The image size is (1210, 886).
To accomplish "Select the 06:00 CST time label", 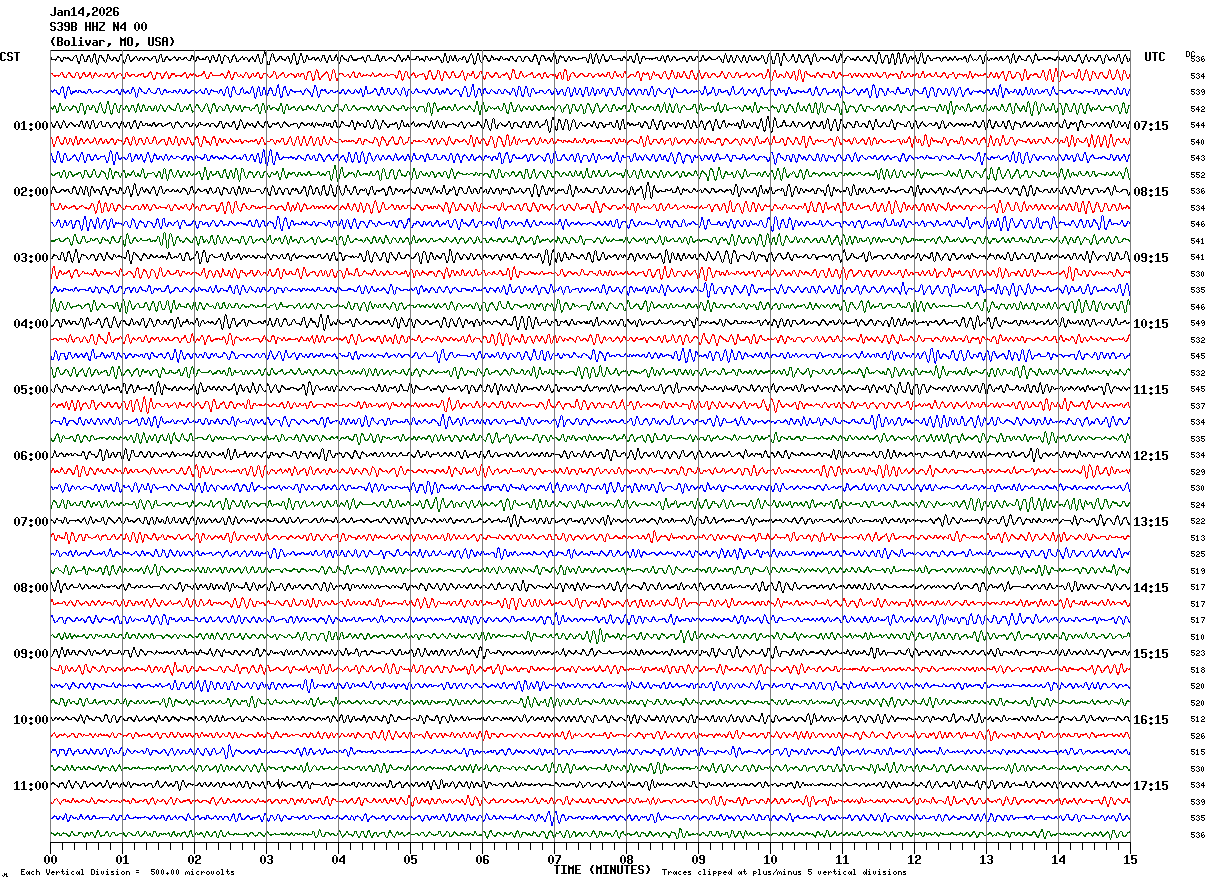I will [x=31, y=456].
